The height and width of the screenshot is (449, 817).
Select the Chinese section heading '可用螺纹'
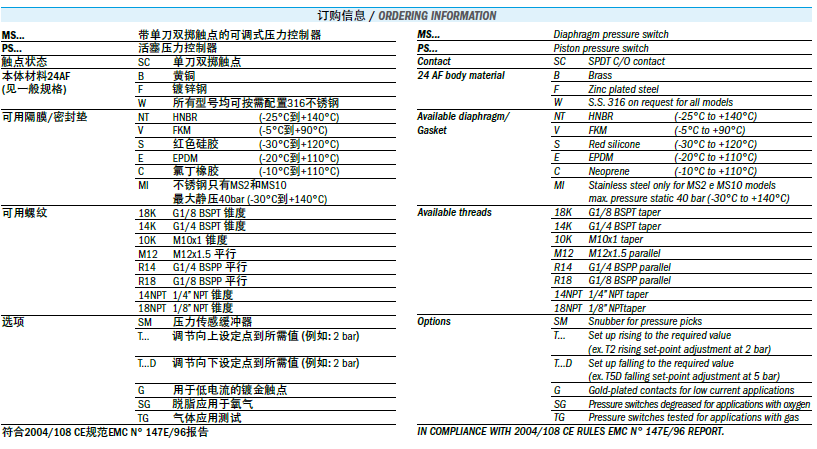[x=25, y=213]
